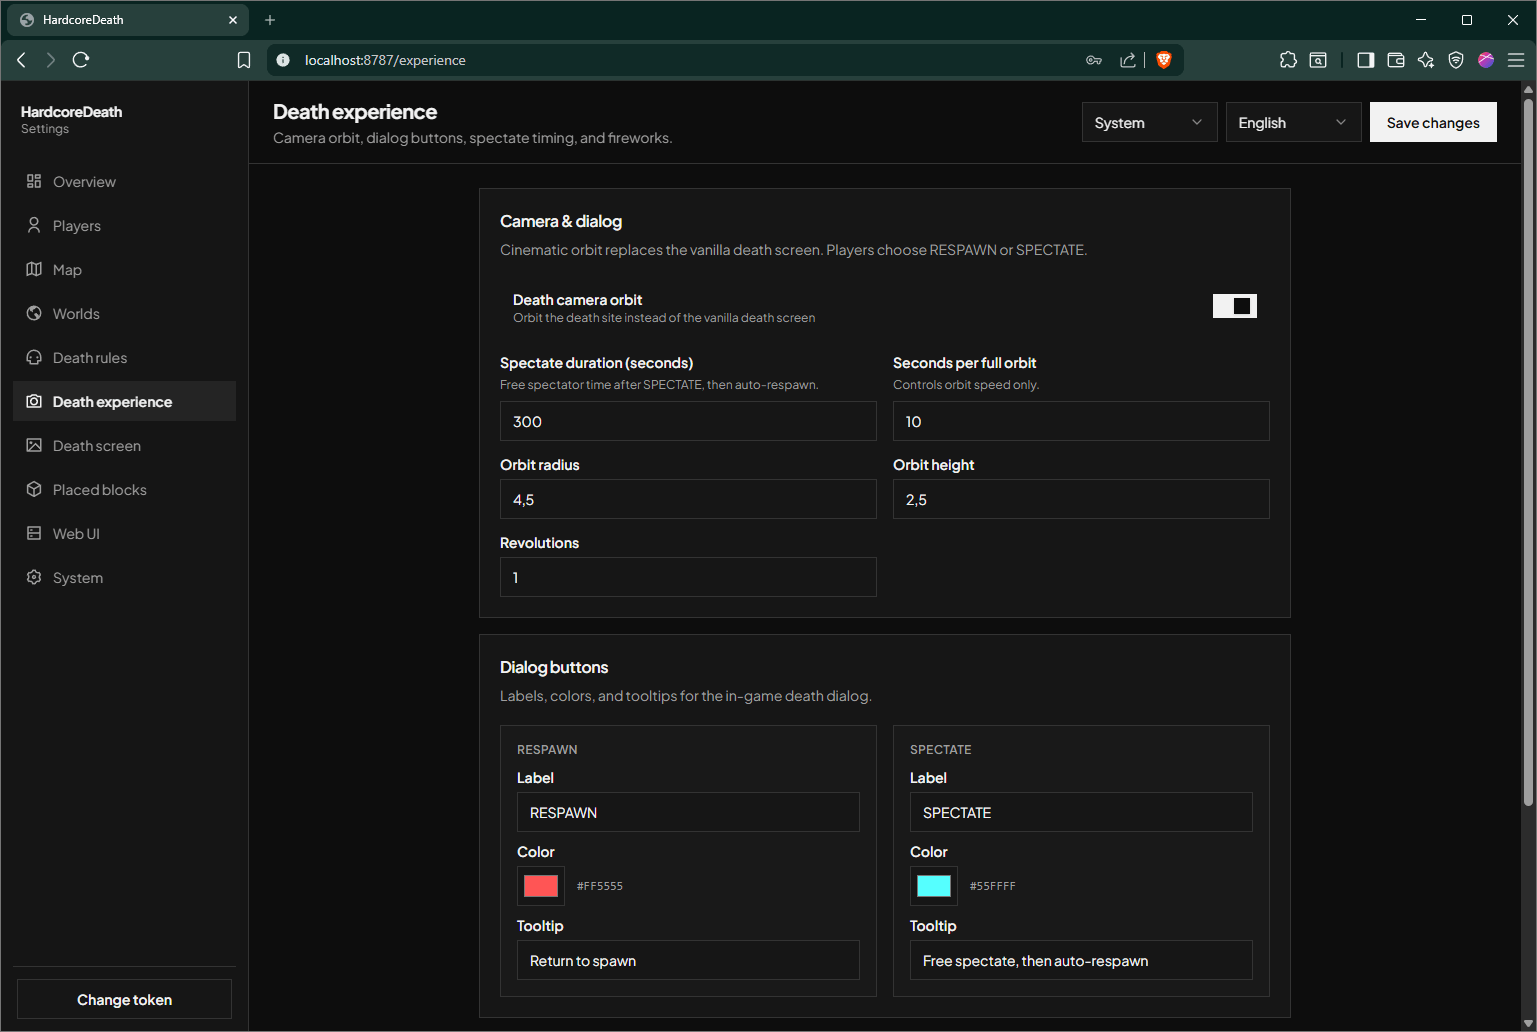Viewport: 1537px width, 1032px height.
Task: Click the SPECTATE label text field
Action: [x=1081, y=812]
